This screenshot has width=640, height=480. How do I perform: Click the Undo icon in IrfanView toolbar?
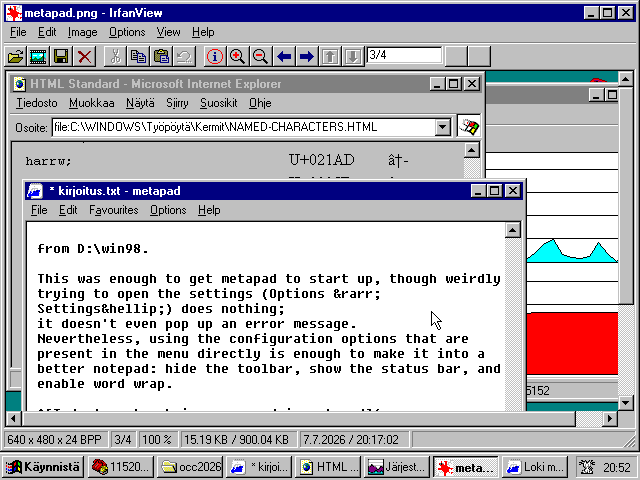coord(184,56)
